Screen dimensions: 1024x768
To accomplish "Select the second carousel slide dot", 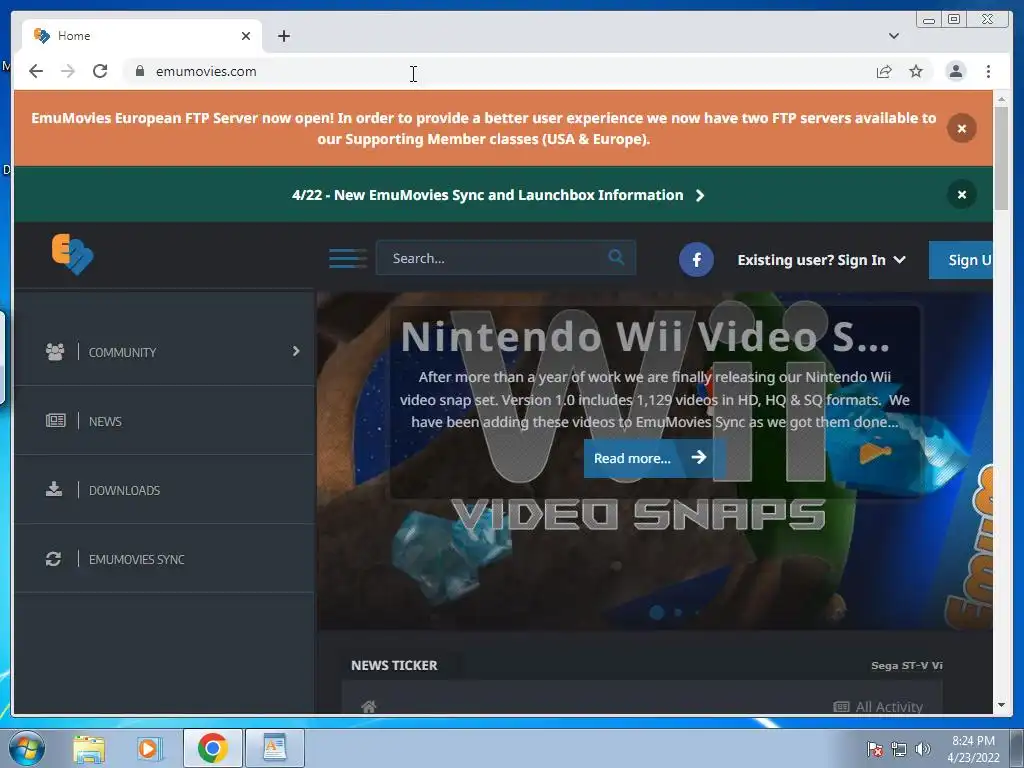I will click(679, 612).
